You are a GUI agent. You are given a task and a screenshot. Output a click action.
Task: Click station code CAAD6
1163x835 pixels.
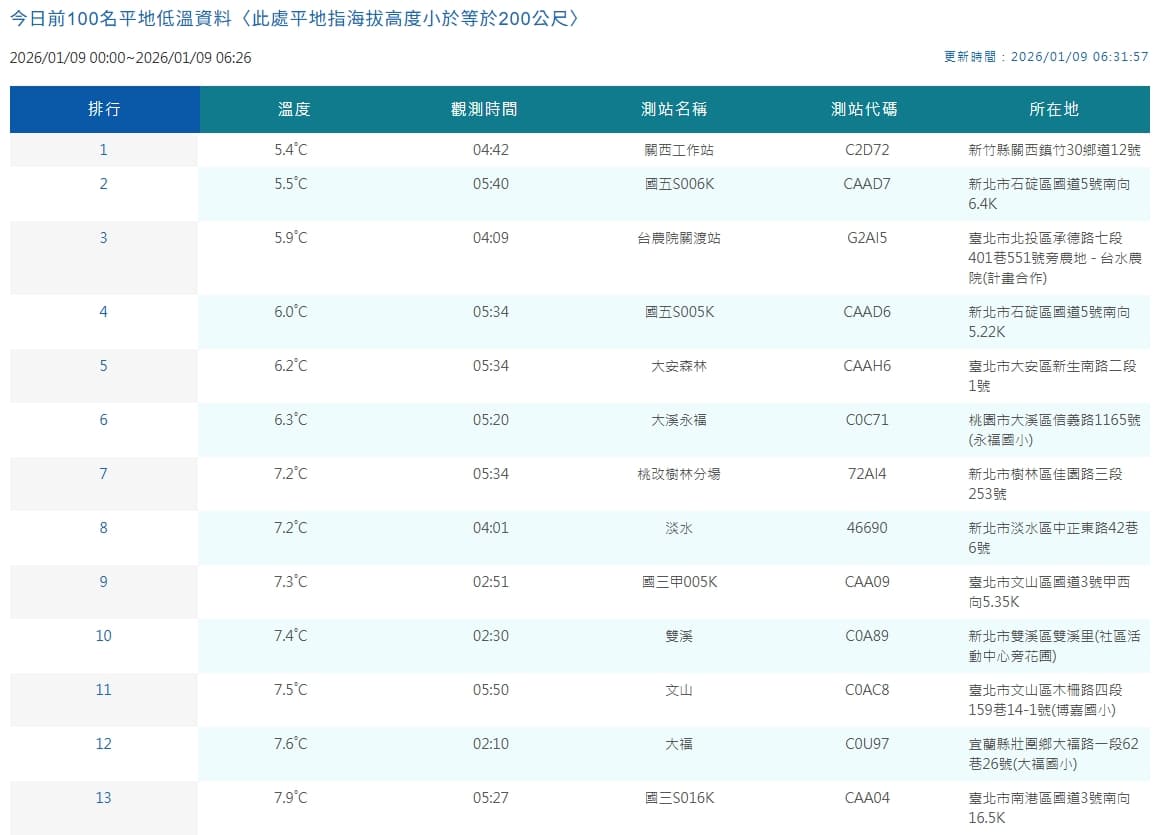(x=866, y=312)
